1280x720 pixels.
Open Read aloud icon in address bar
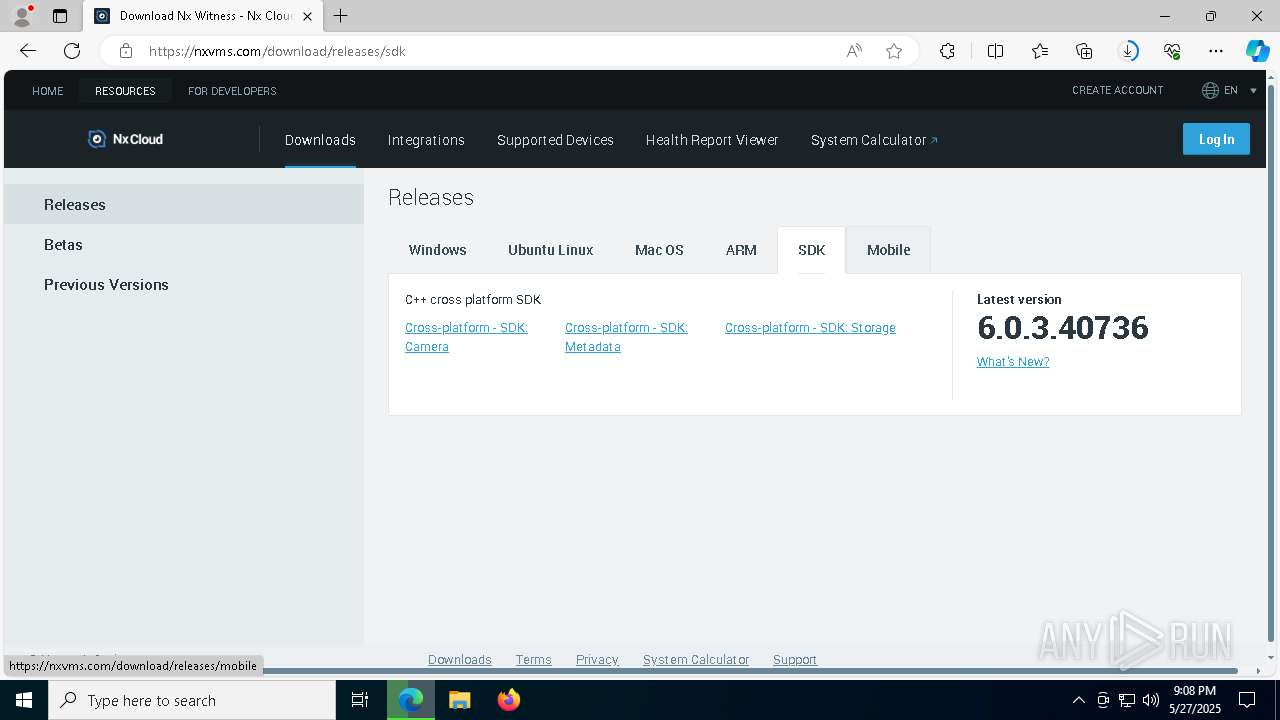click(x=854, y=51)
